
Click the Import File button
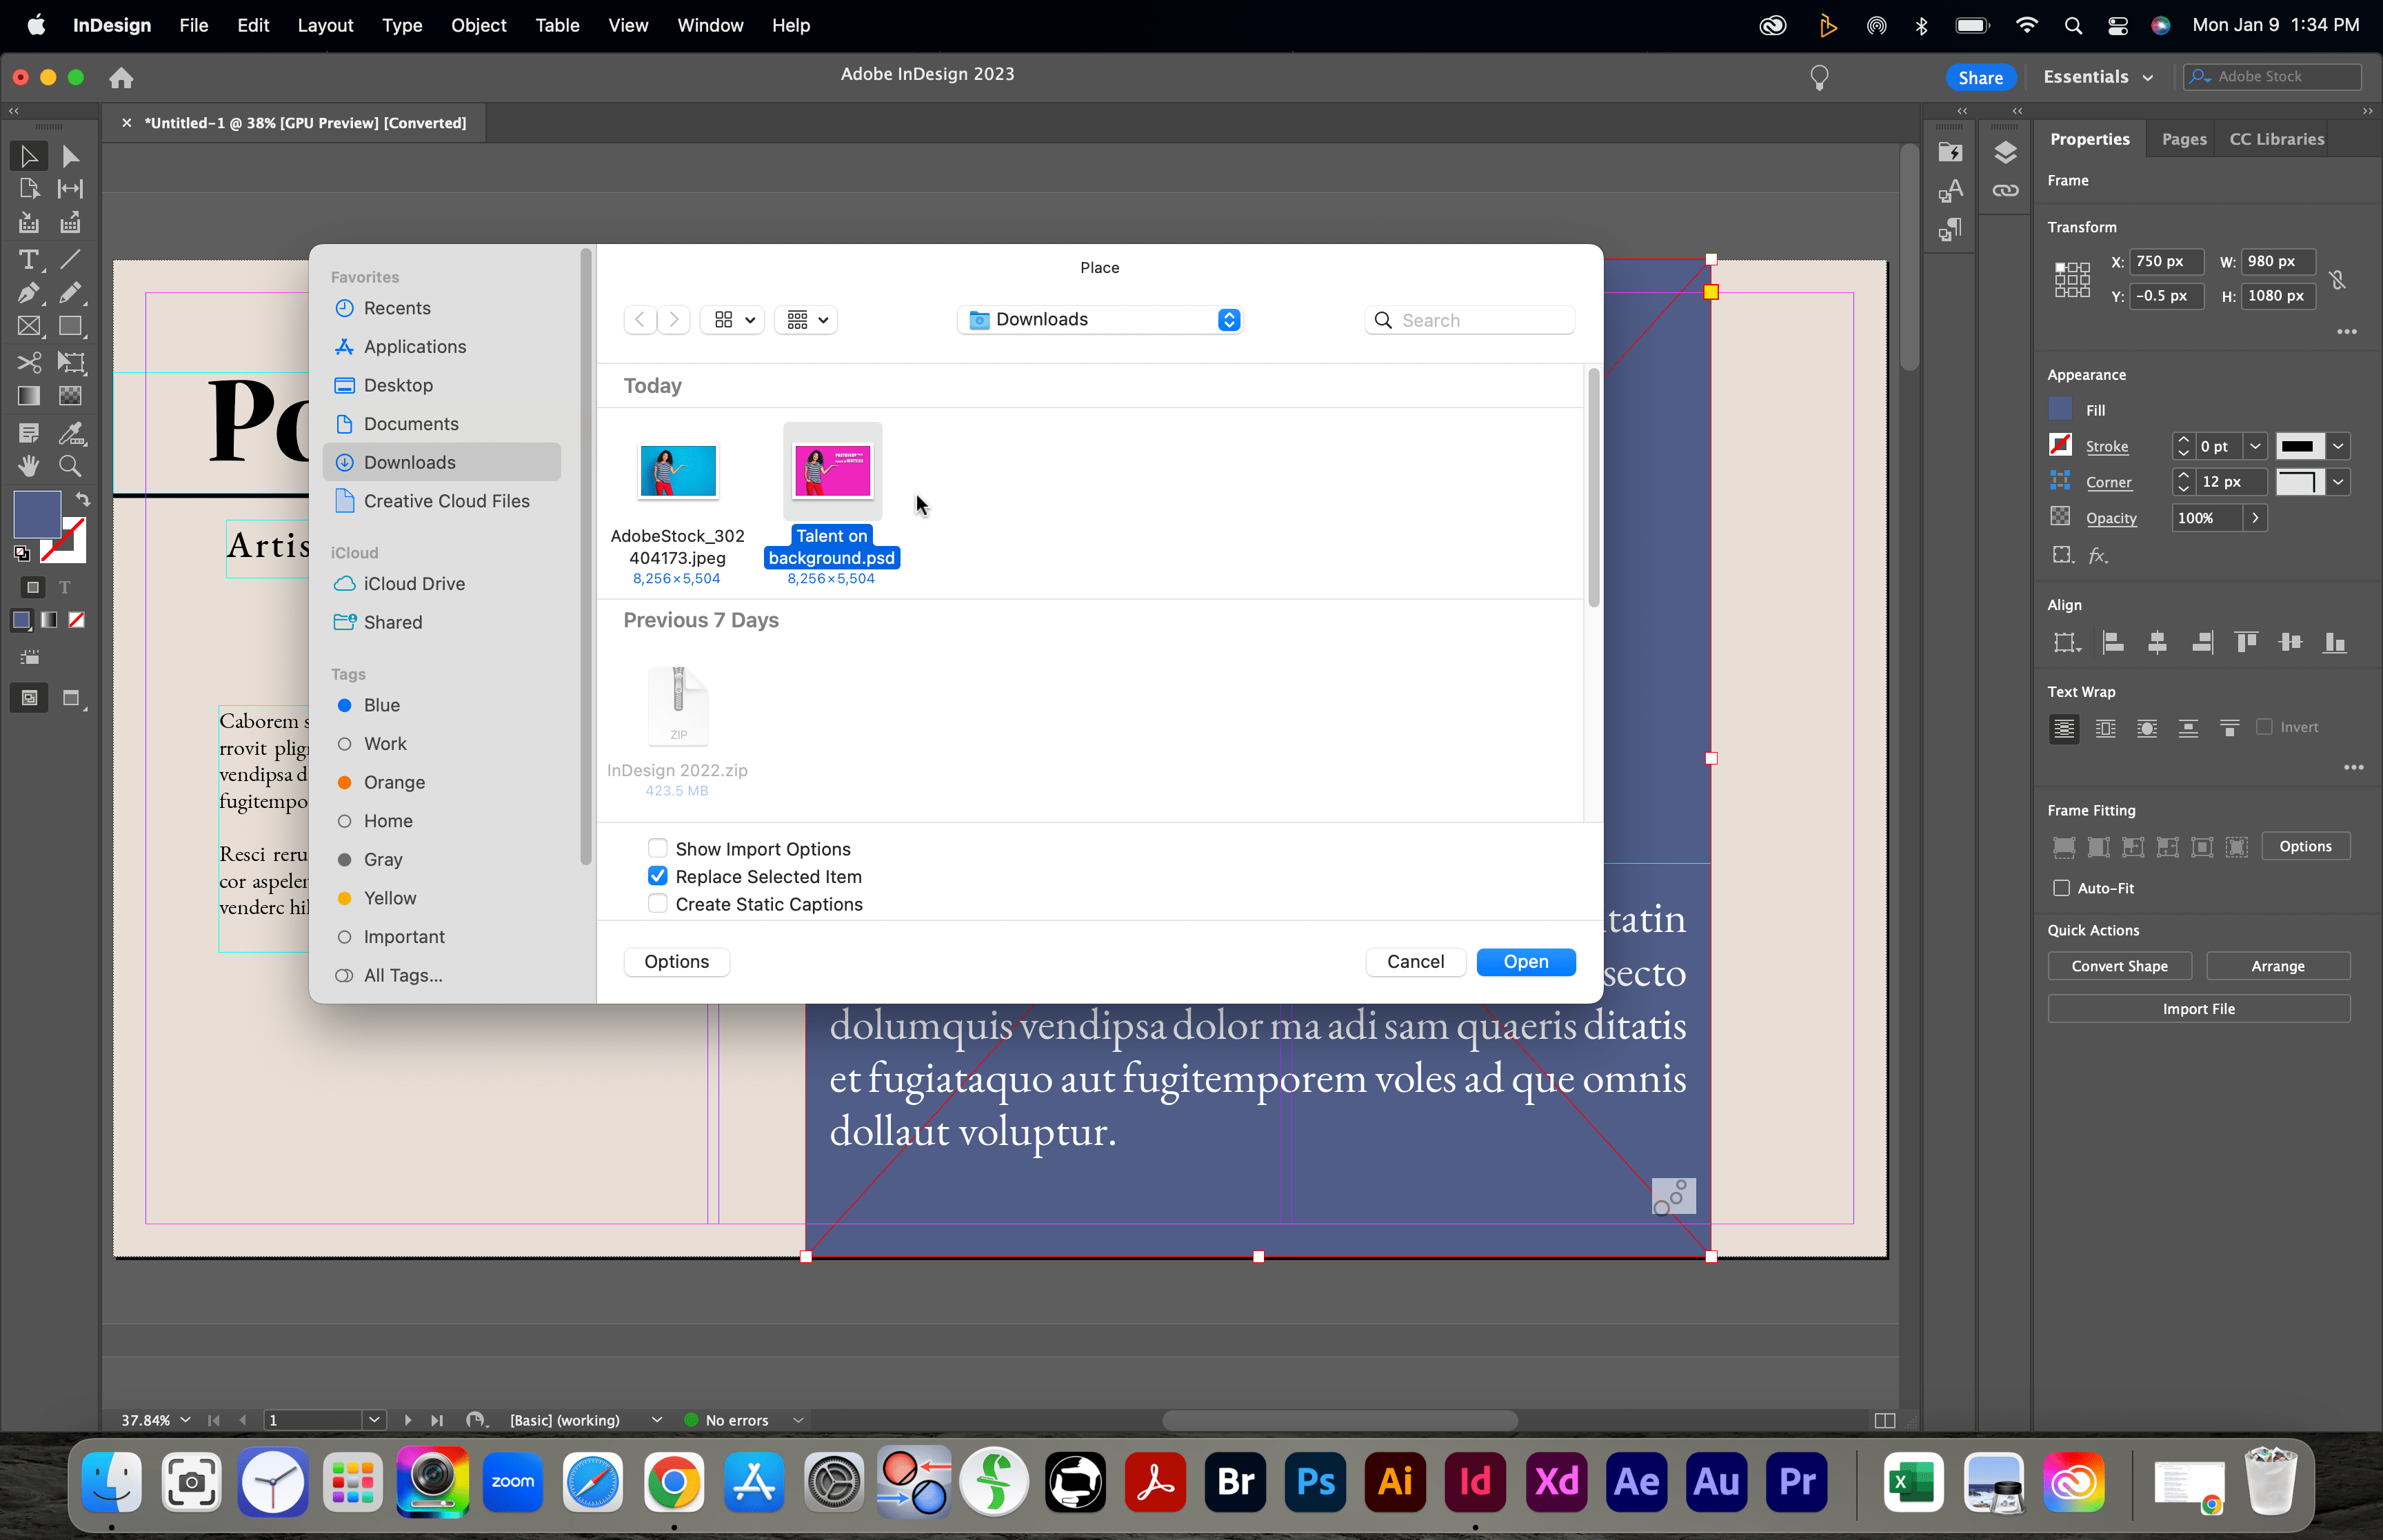click(2198, 1009)
